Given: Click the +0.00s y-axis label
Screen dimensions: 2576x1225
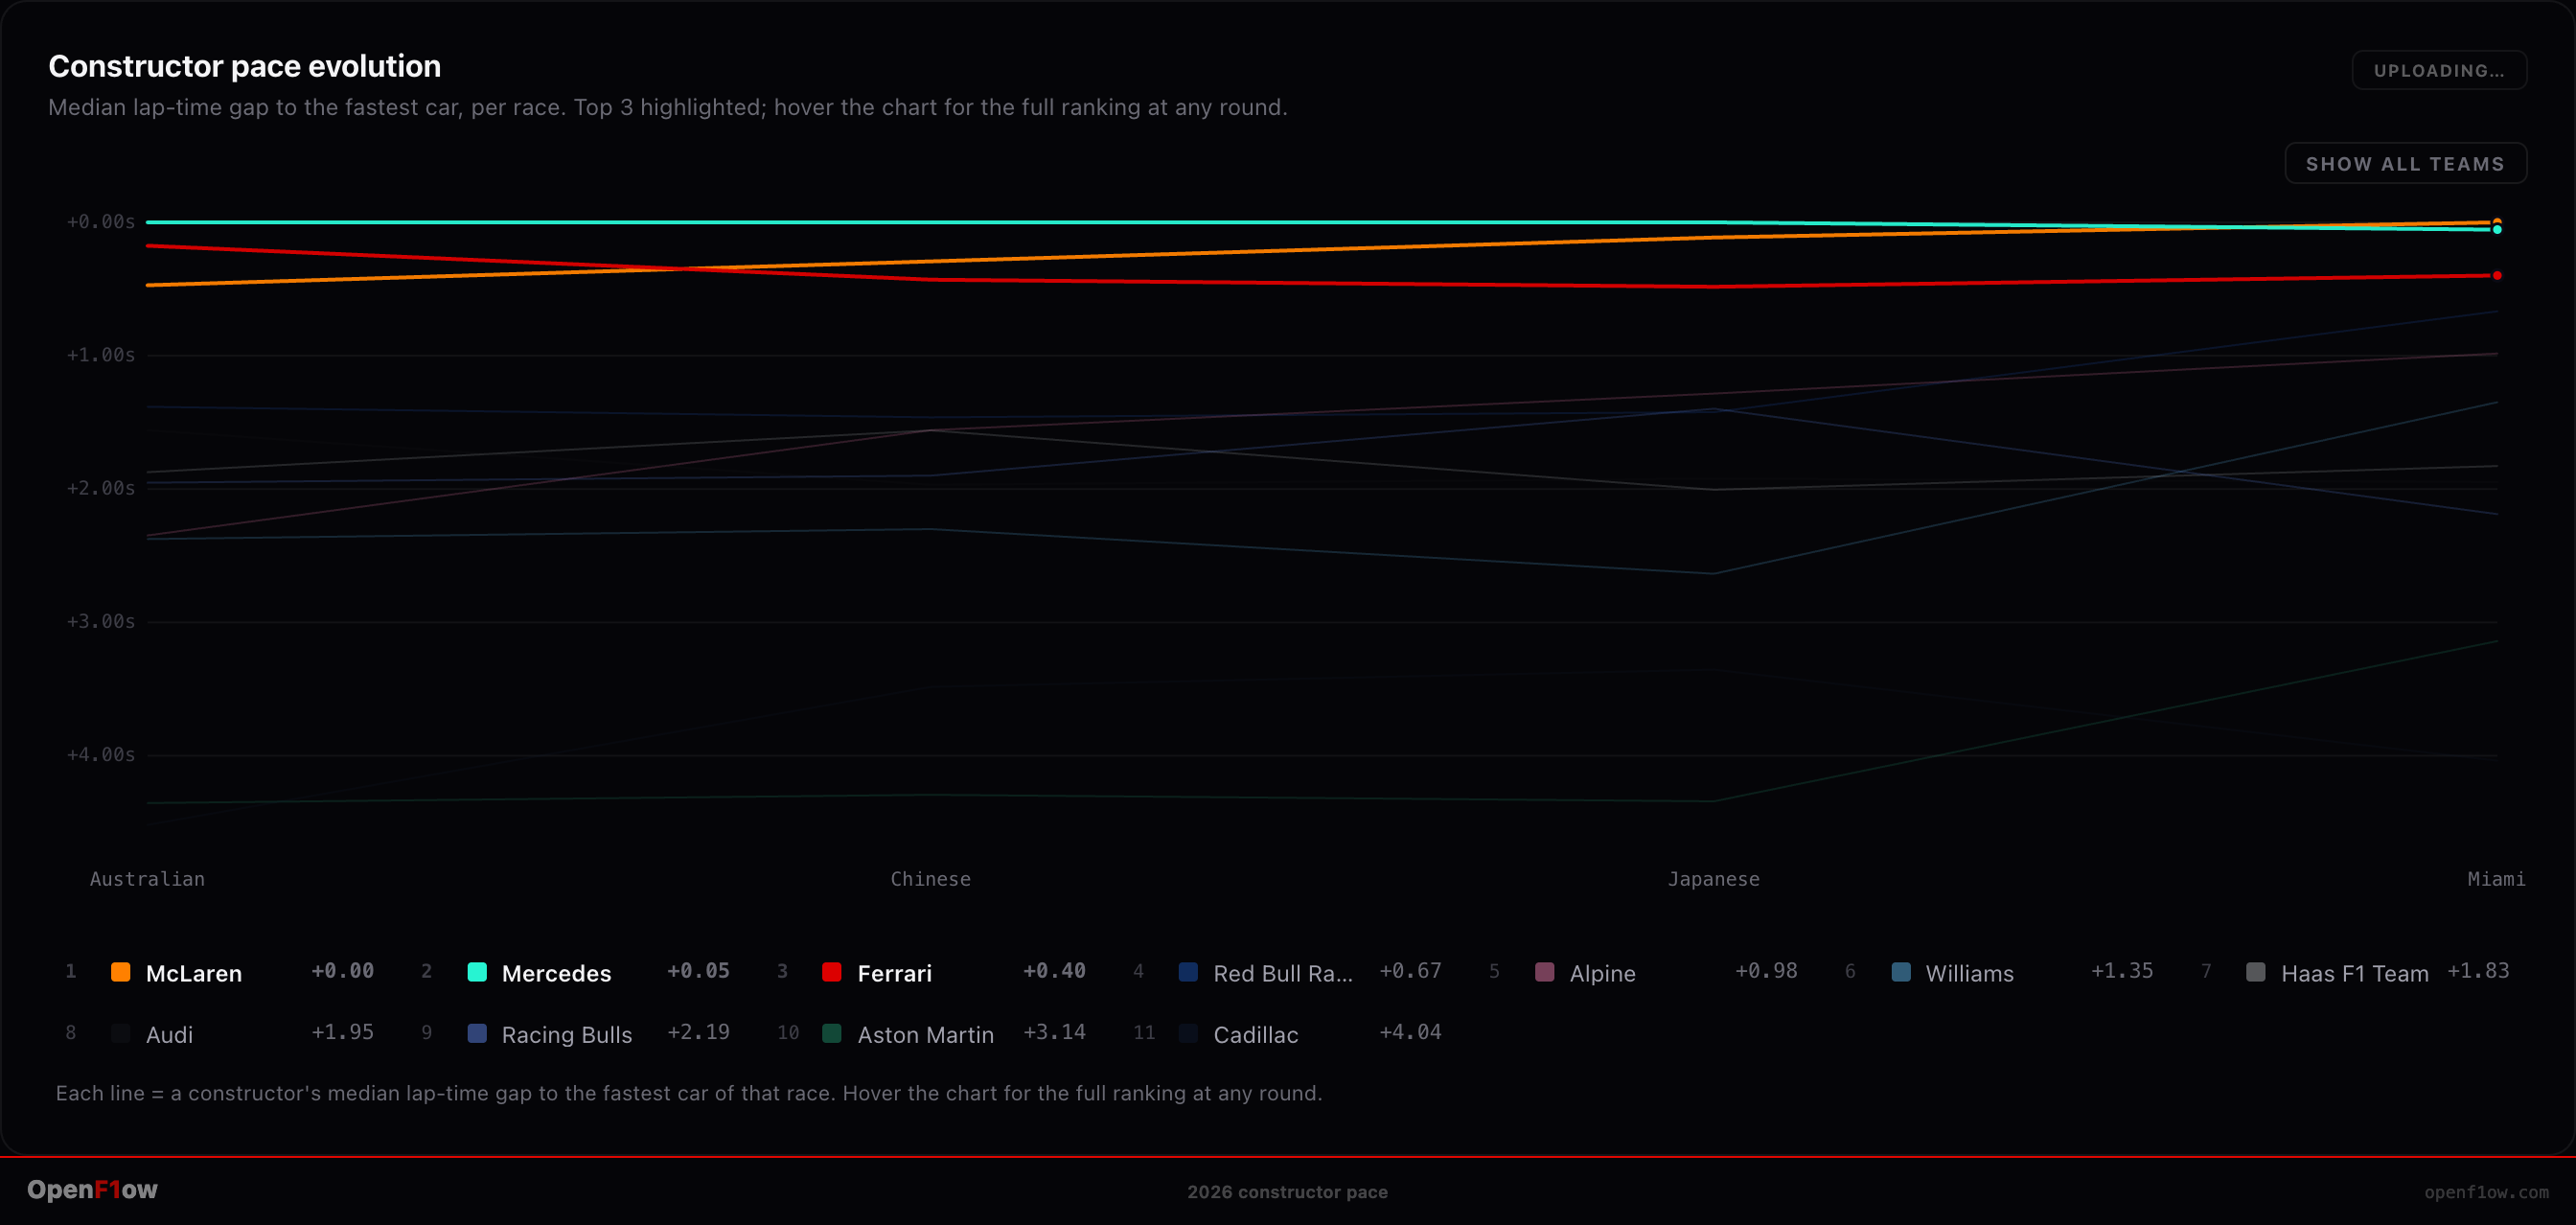Looking at the screenshot, I should pos(101,222).
